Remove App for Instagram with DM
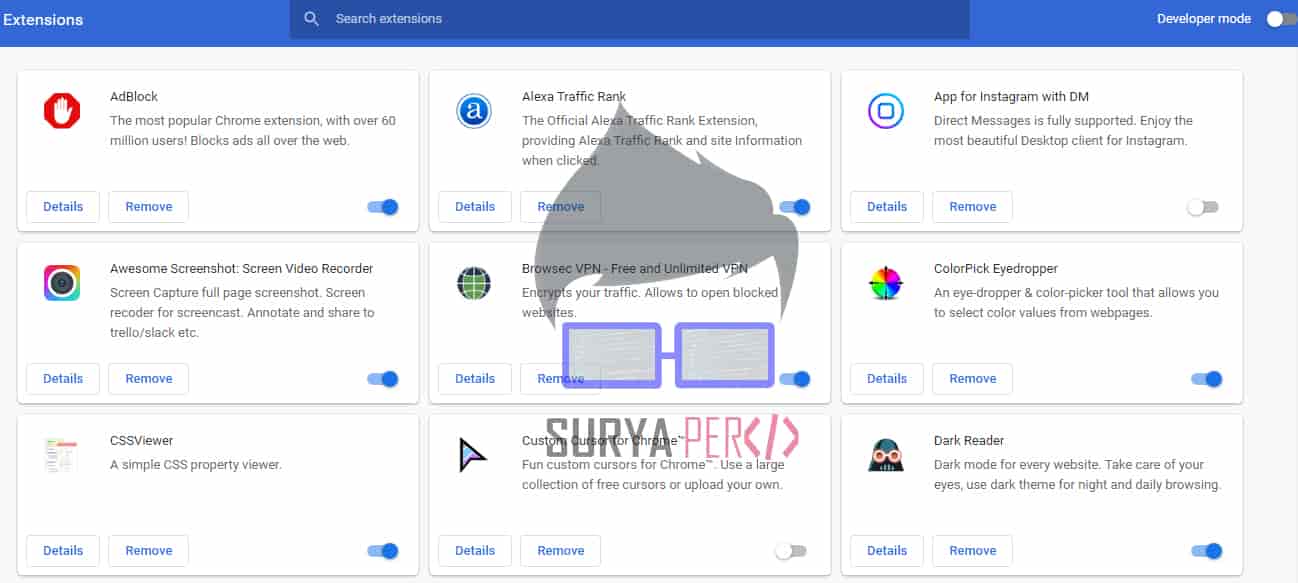Screen dimensions: 1298x583 [x=973, y=207]
